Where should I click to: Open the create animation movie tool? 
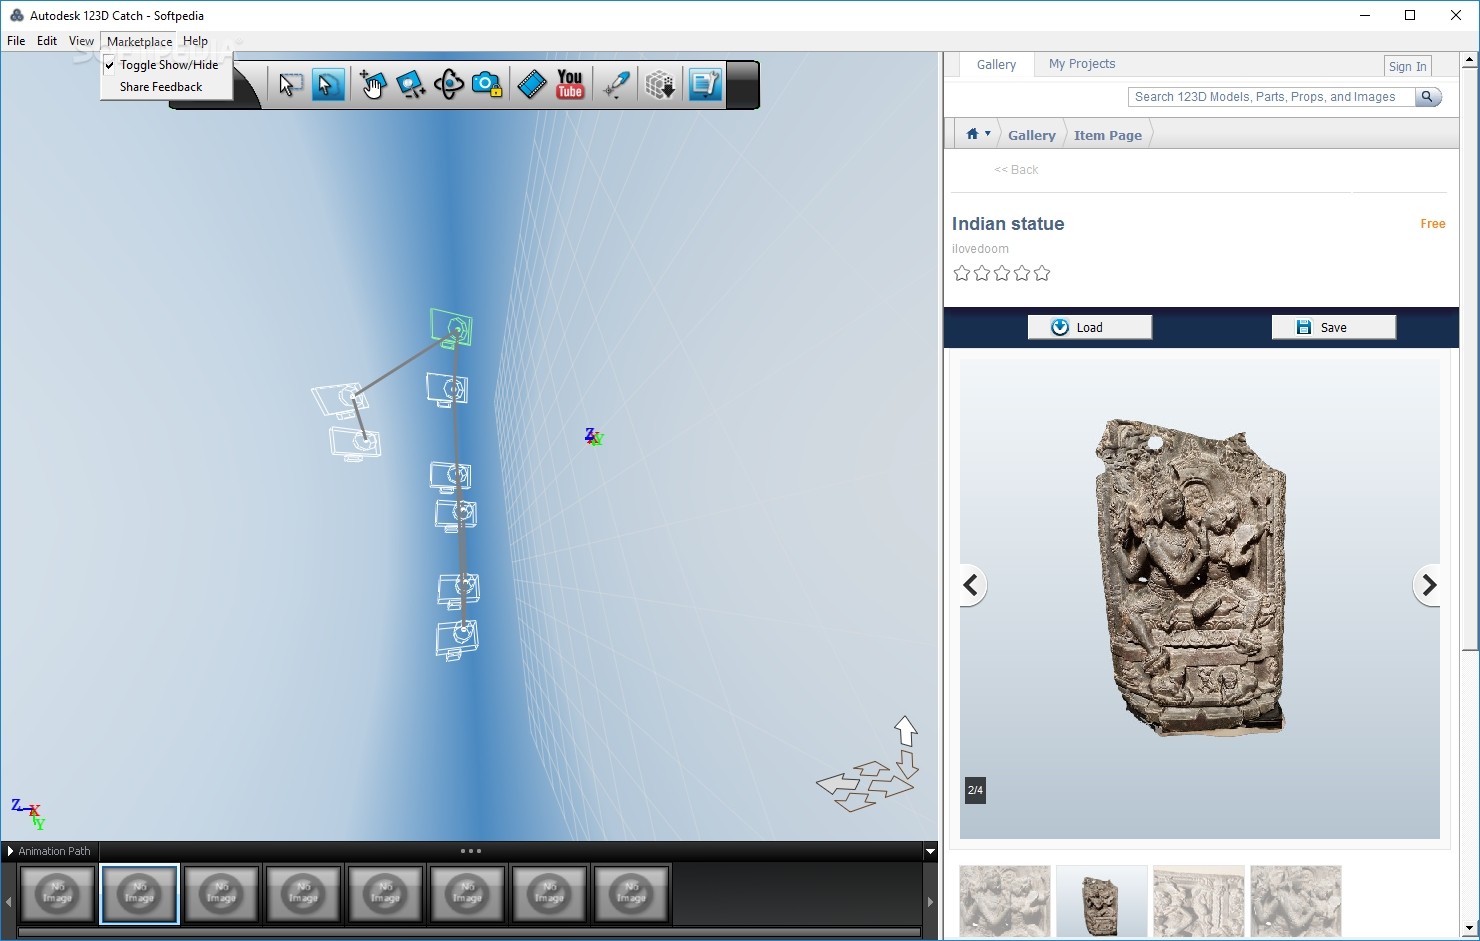click(x=532, y=85)
